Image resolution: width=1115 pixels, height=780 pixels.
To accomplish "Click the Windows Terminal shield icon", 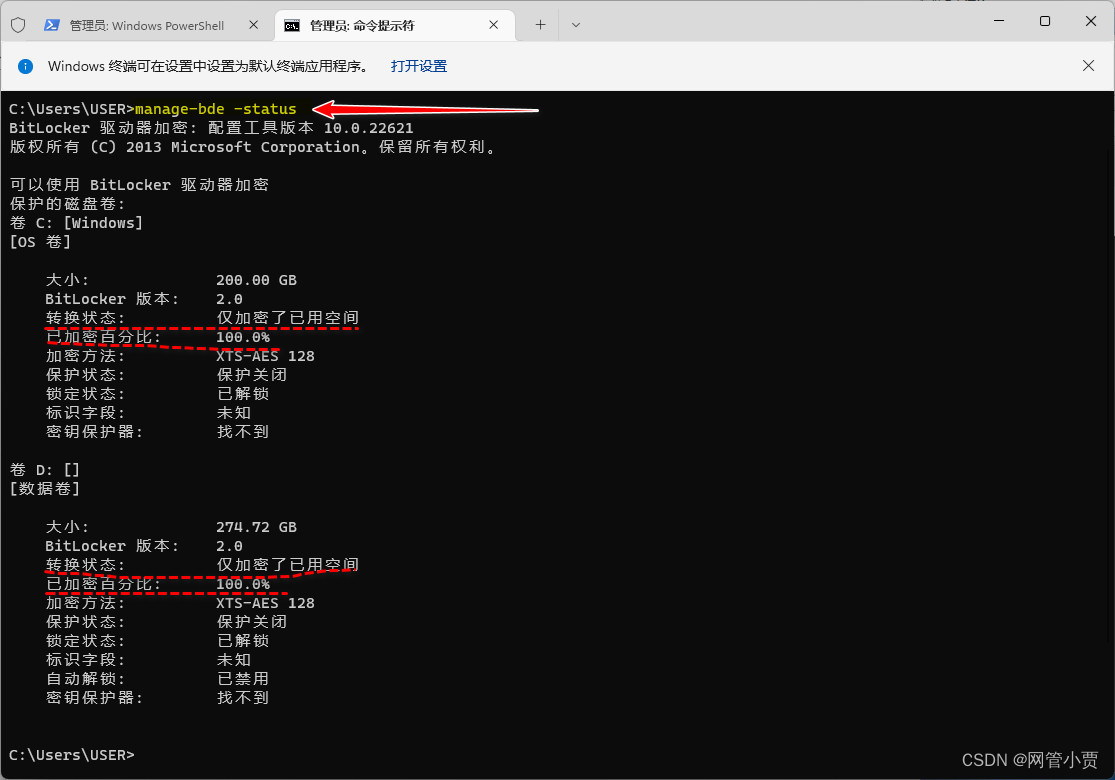I will [x=18, y=24].
